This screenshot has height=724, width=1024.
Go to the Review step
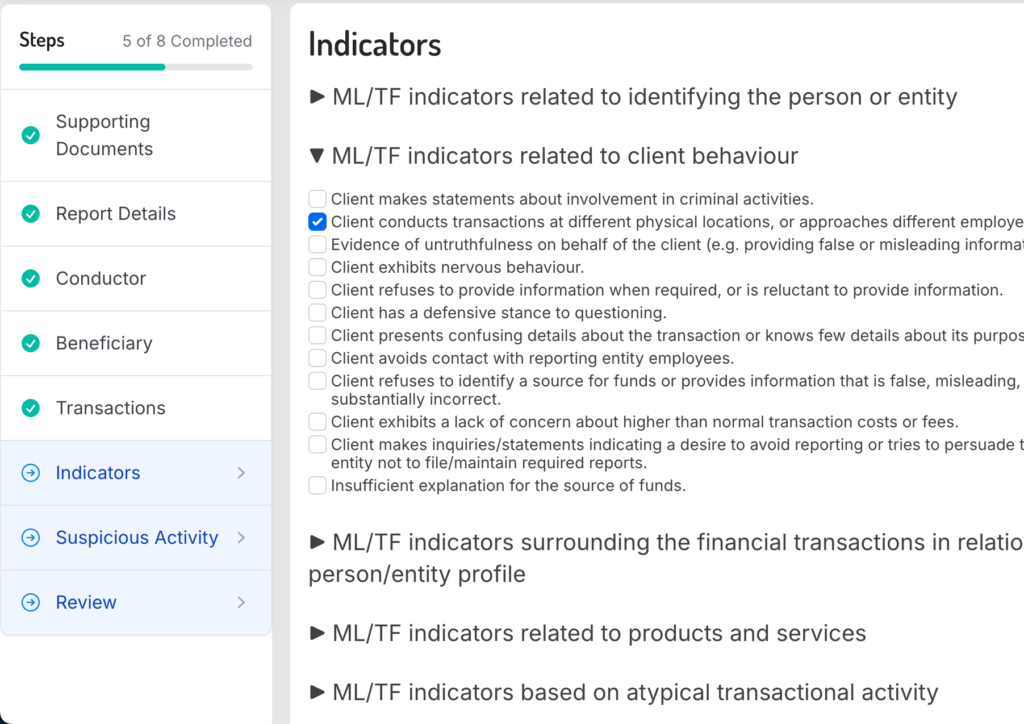point(86,603)
